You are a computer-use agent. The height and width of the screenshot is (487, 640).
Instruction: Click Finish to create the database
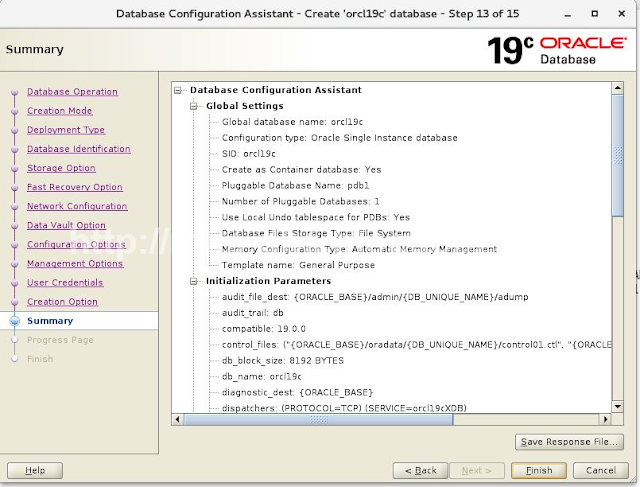pos(539,470)
